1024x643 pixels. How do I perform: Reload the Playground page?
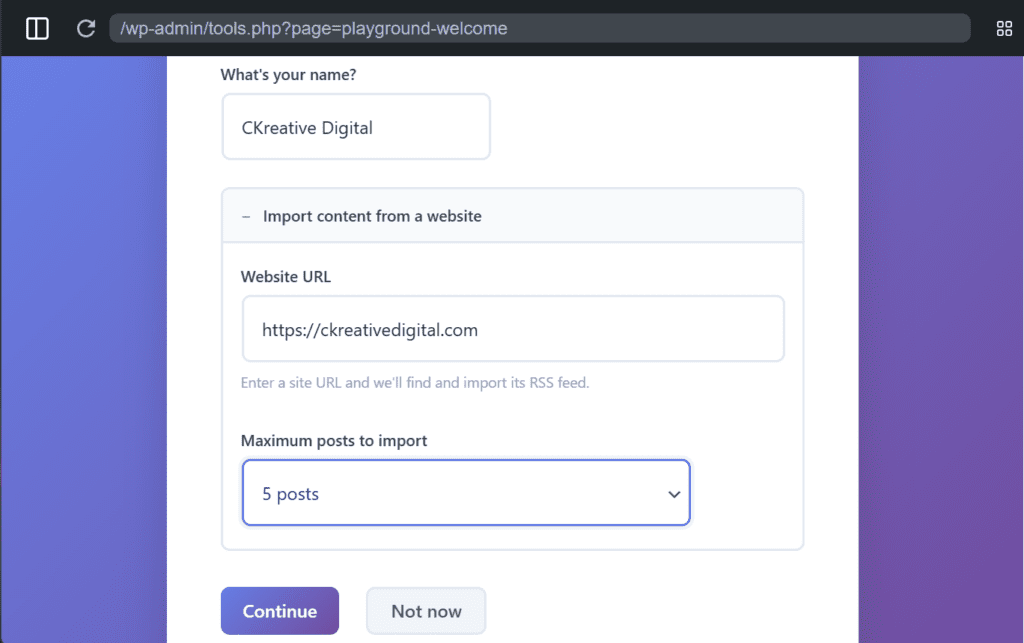coord(86,28)
